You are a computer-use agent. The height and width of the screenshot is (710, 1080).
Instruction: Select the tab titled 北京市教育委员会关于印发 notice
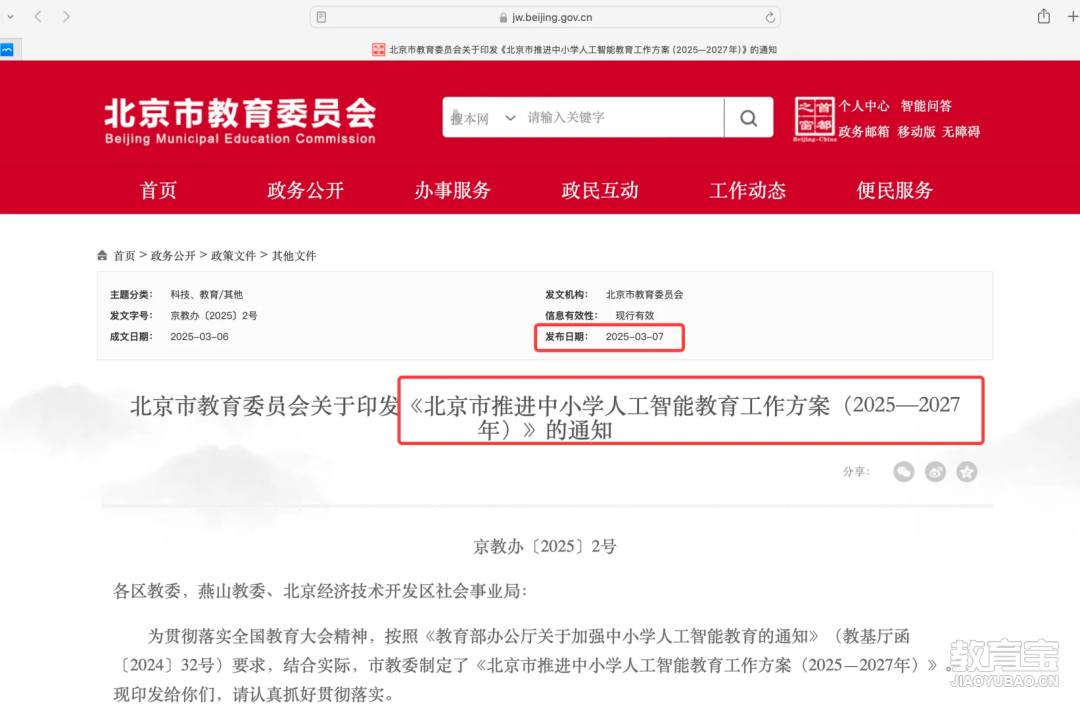point(575,50)
